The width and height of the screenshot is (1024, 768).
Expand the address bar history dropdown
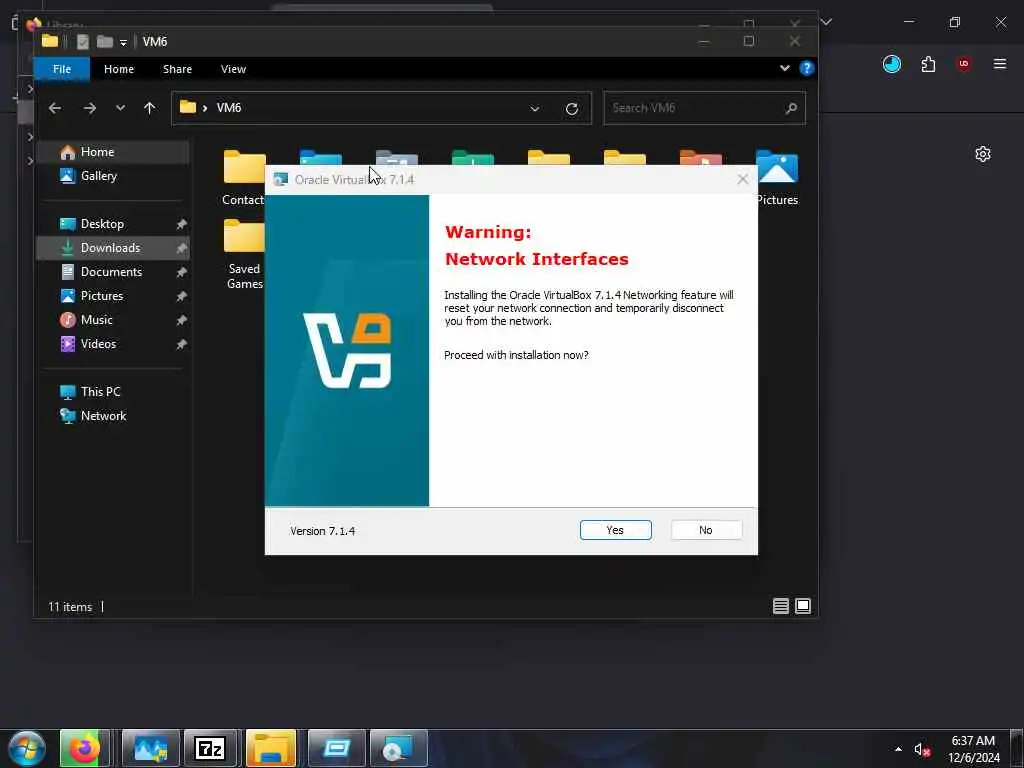[535, 108]
